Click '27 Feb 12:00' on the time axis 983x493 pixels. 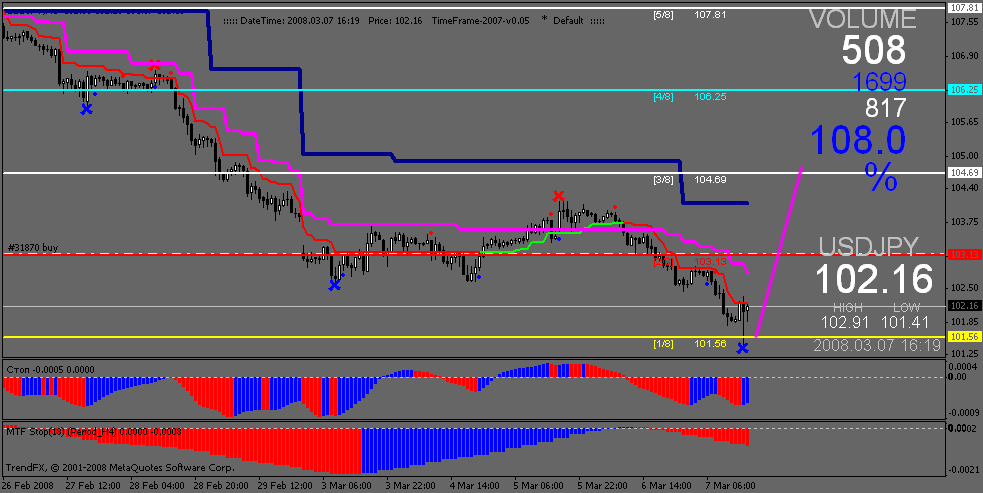coord(93,485)
